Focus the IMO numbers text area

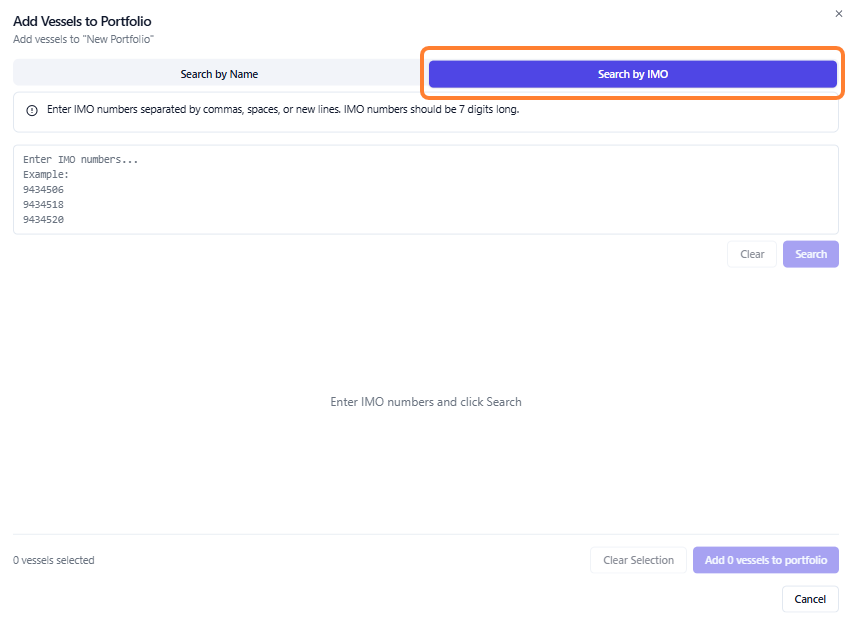click(426, 190)
